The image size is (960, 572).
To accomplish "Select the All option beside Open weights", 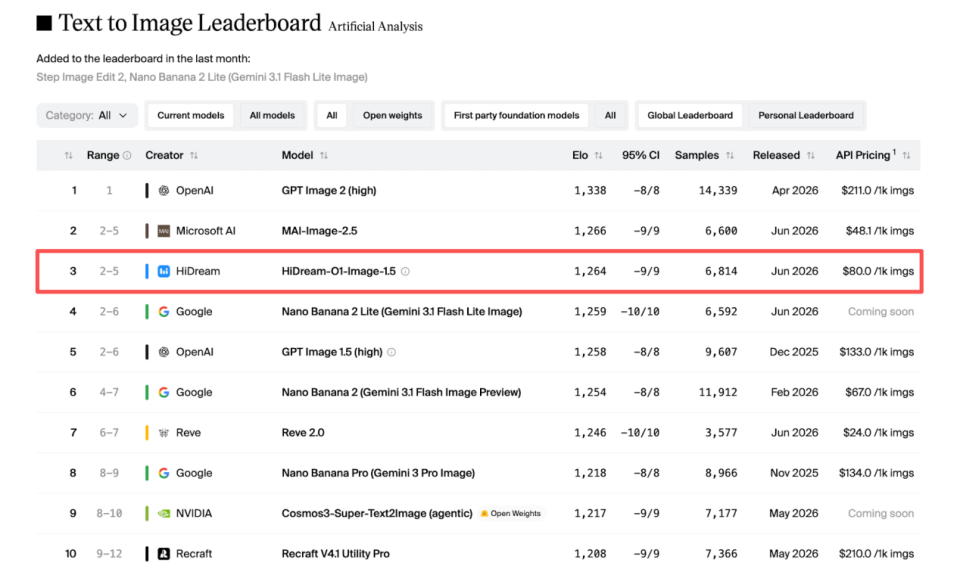I will tap(332, 115).
